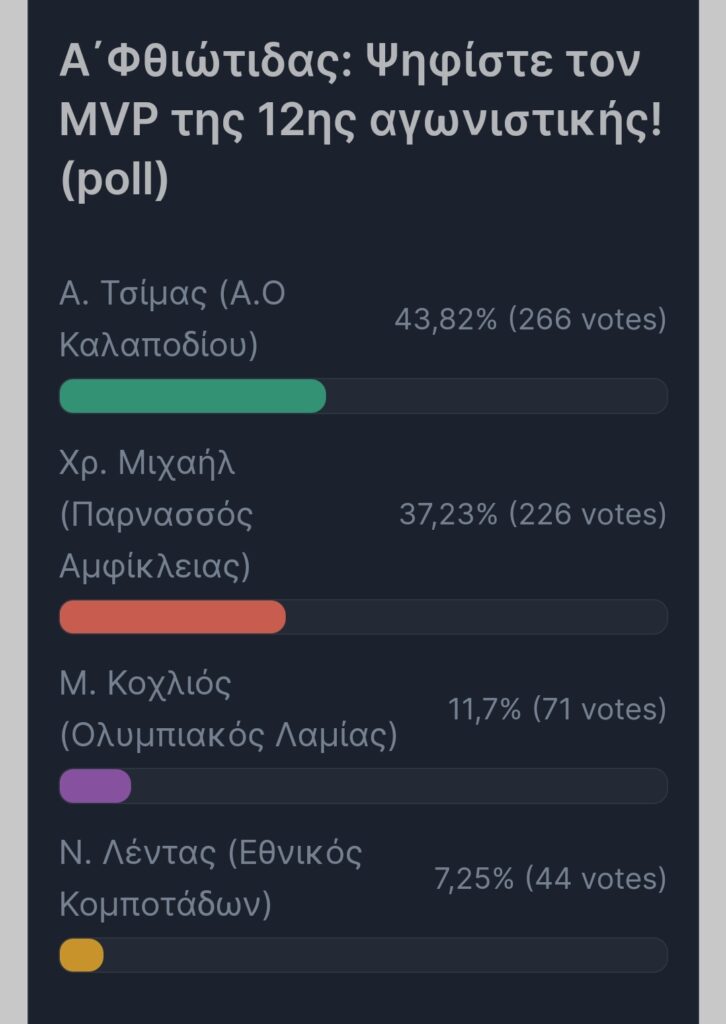Select the poll title heading text
The height and width of the screenshot is (1024, 726).
tap(361, 120)
